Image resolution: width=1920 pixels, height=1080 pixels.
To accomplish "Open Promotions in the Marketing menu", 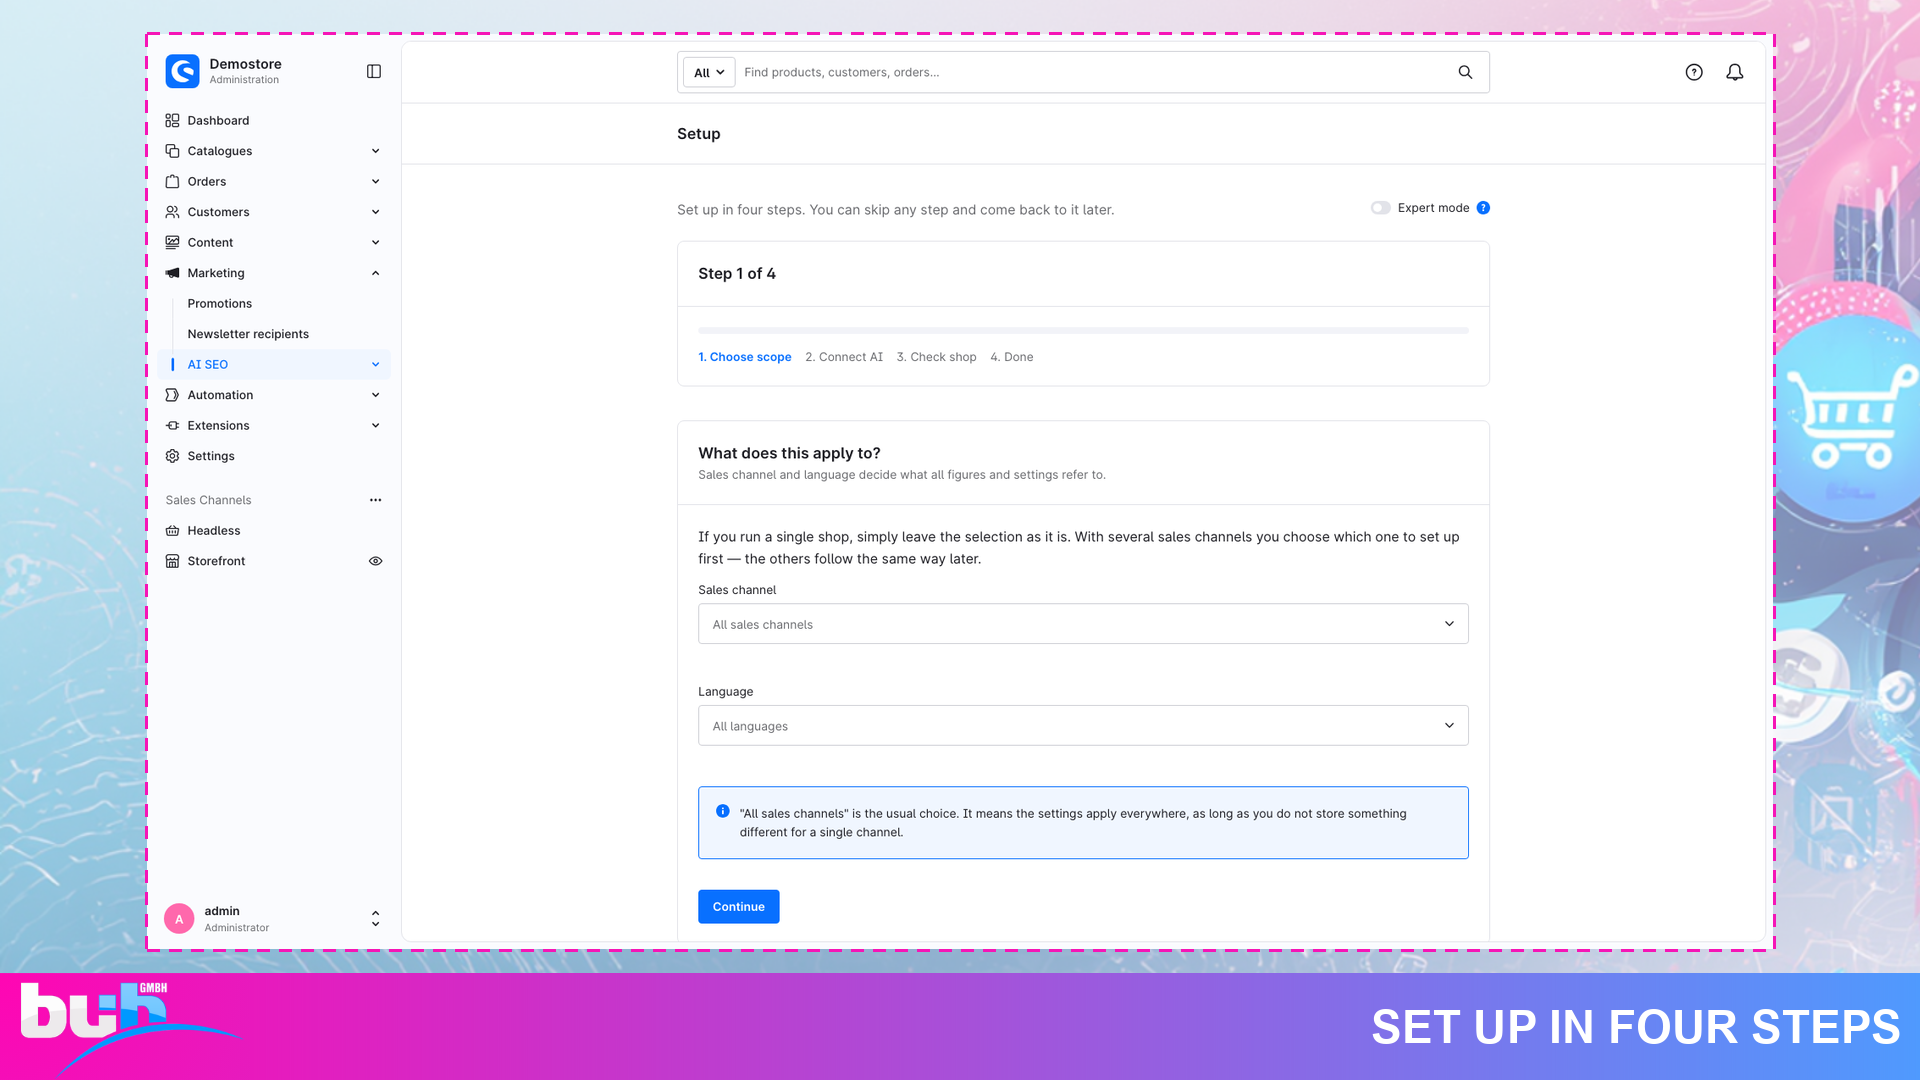I will coord(219,304).
